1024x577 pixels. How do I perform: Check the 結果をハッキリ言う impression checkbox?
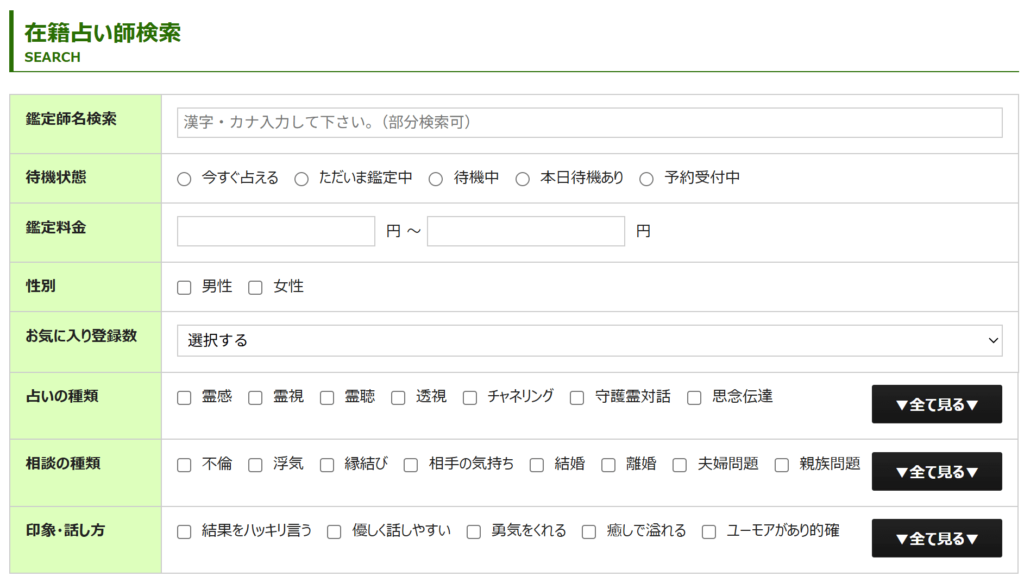[184, 531]
